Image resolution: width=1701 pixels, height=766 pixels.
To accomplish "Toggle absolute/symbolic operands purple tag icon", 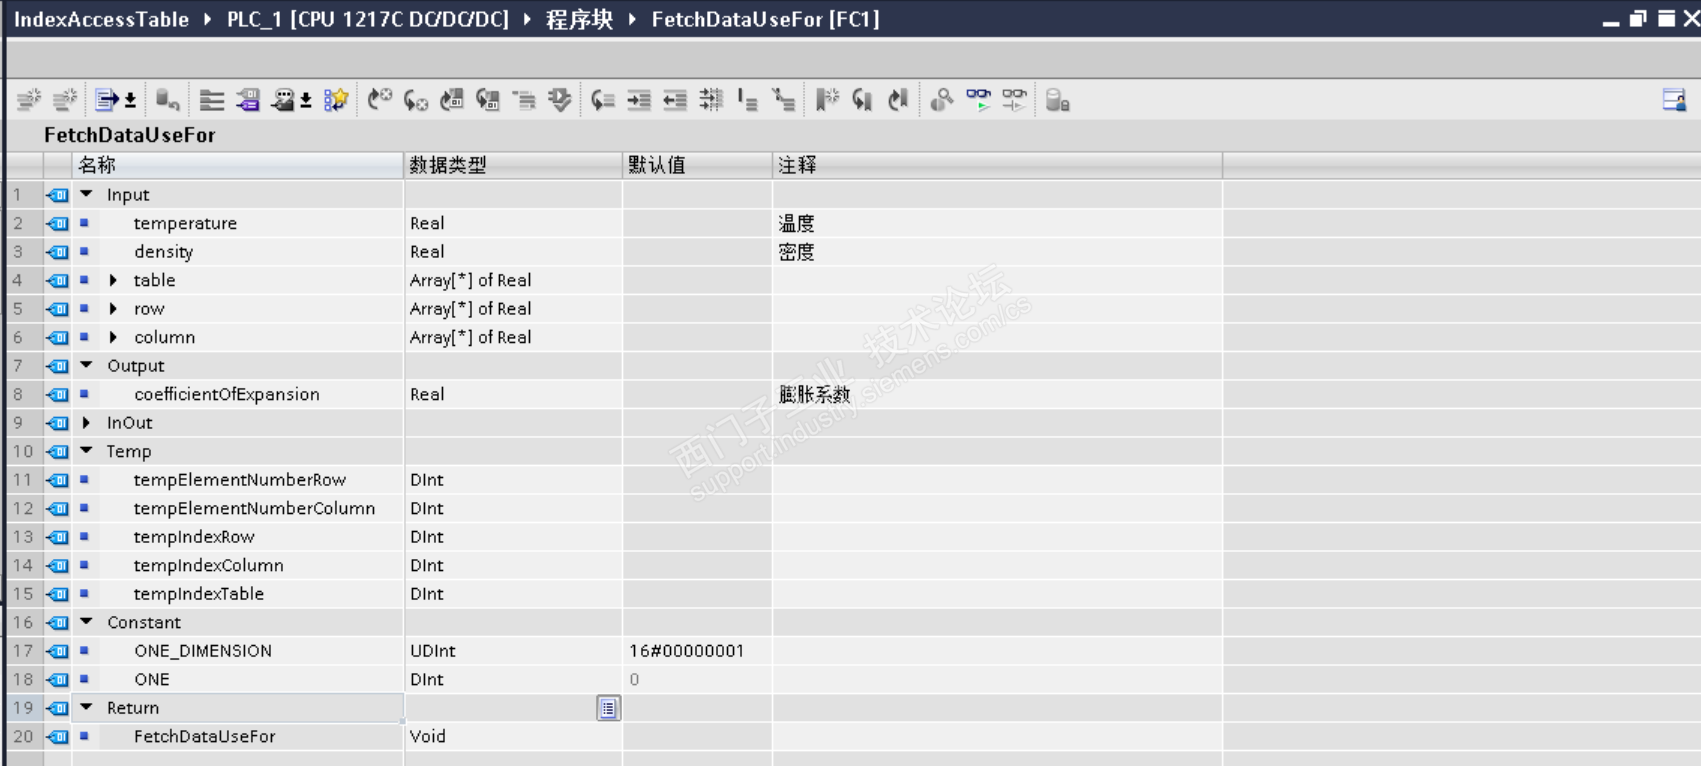I will (248, 100).
